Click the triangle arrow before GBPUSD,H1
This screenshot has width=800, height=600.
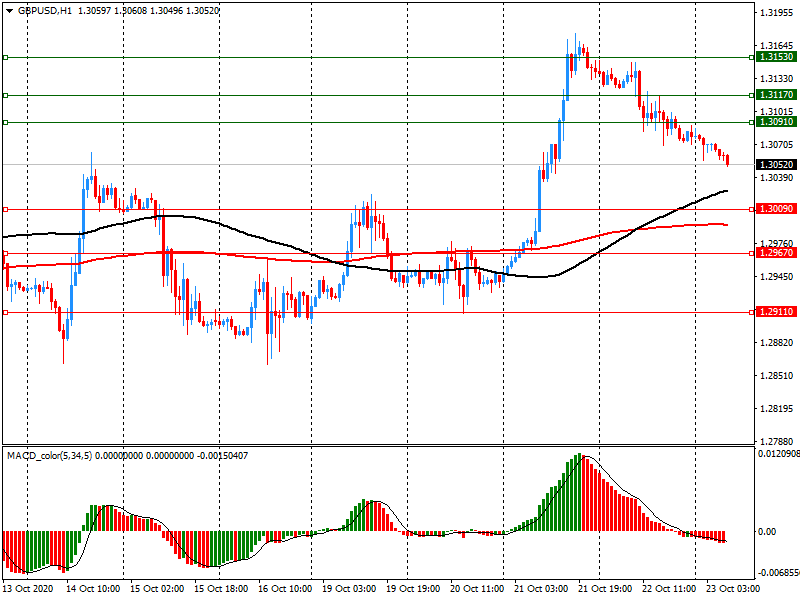click(x=8, y=10)
